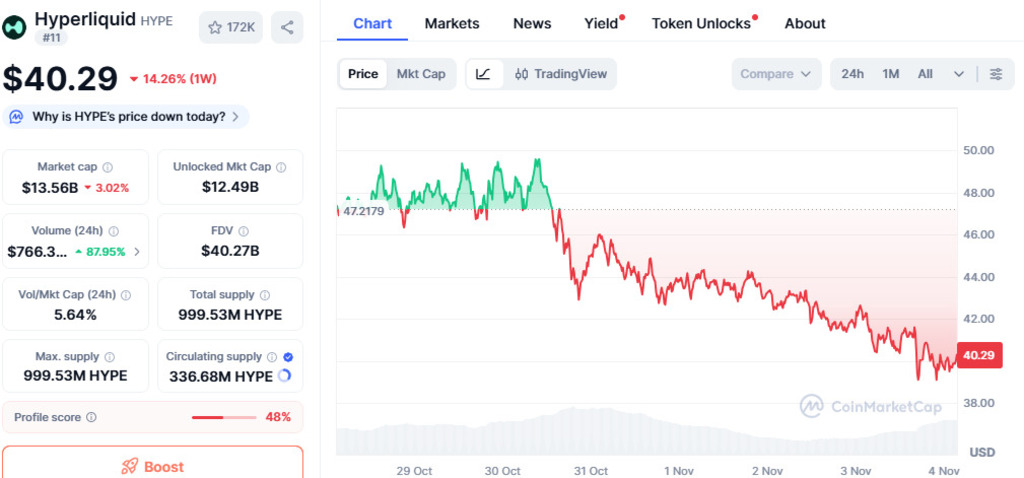Open the Compare dropdown
The image size is (1024, 478).
tap(776, 74)
